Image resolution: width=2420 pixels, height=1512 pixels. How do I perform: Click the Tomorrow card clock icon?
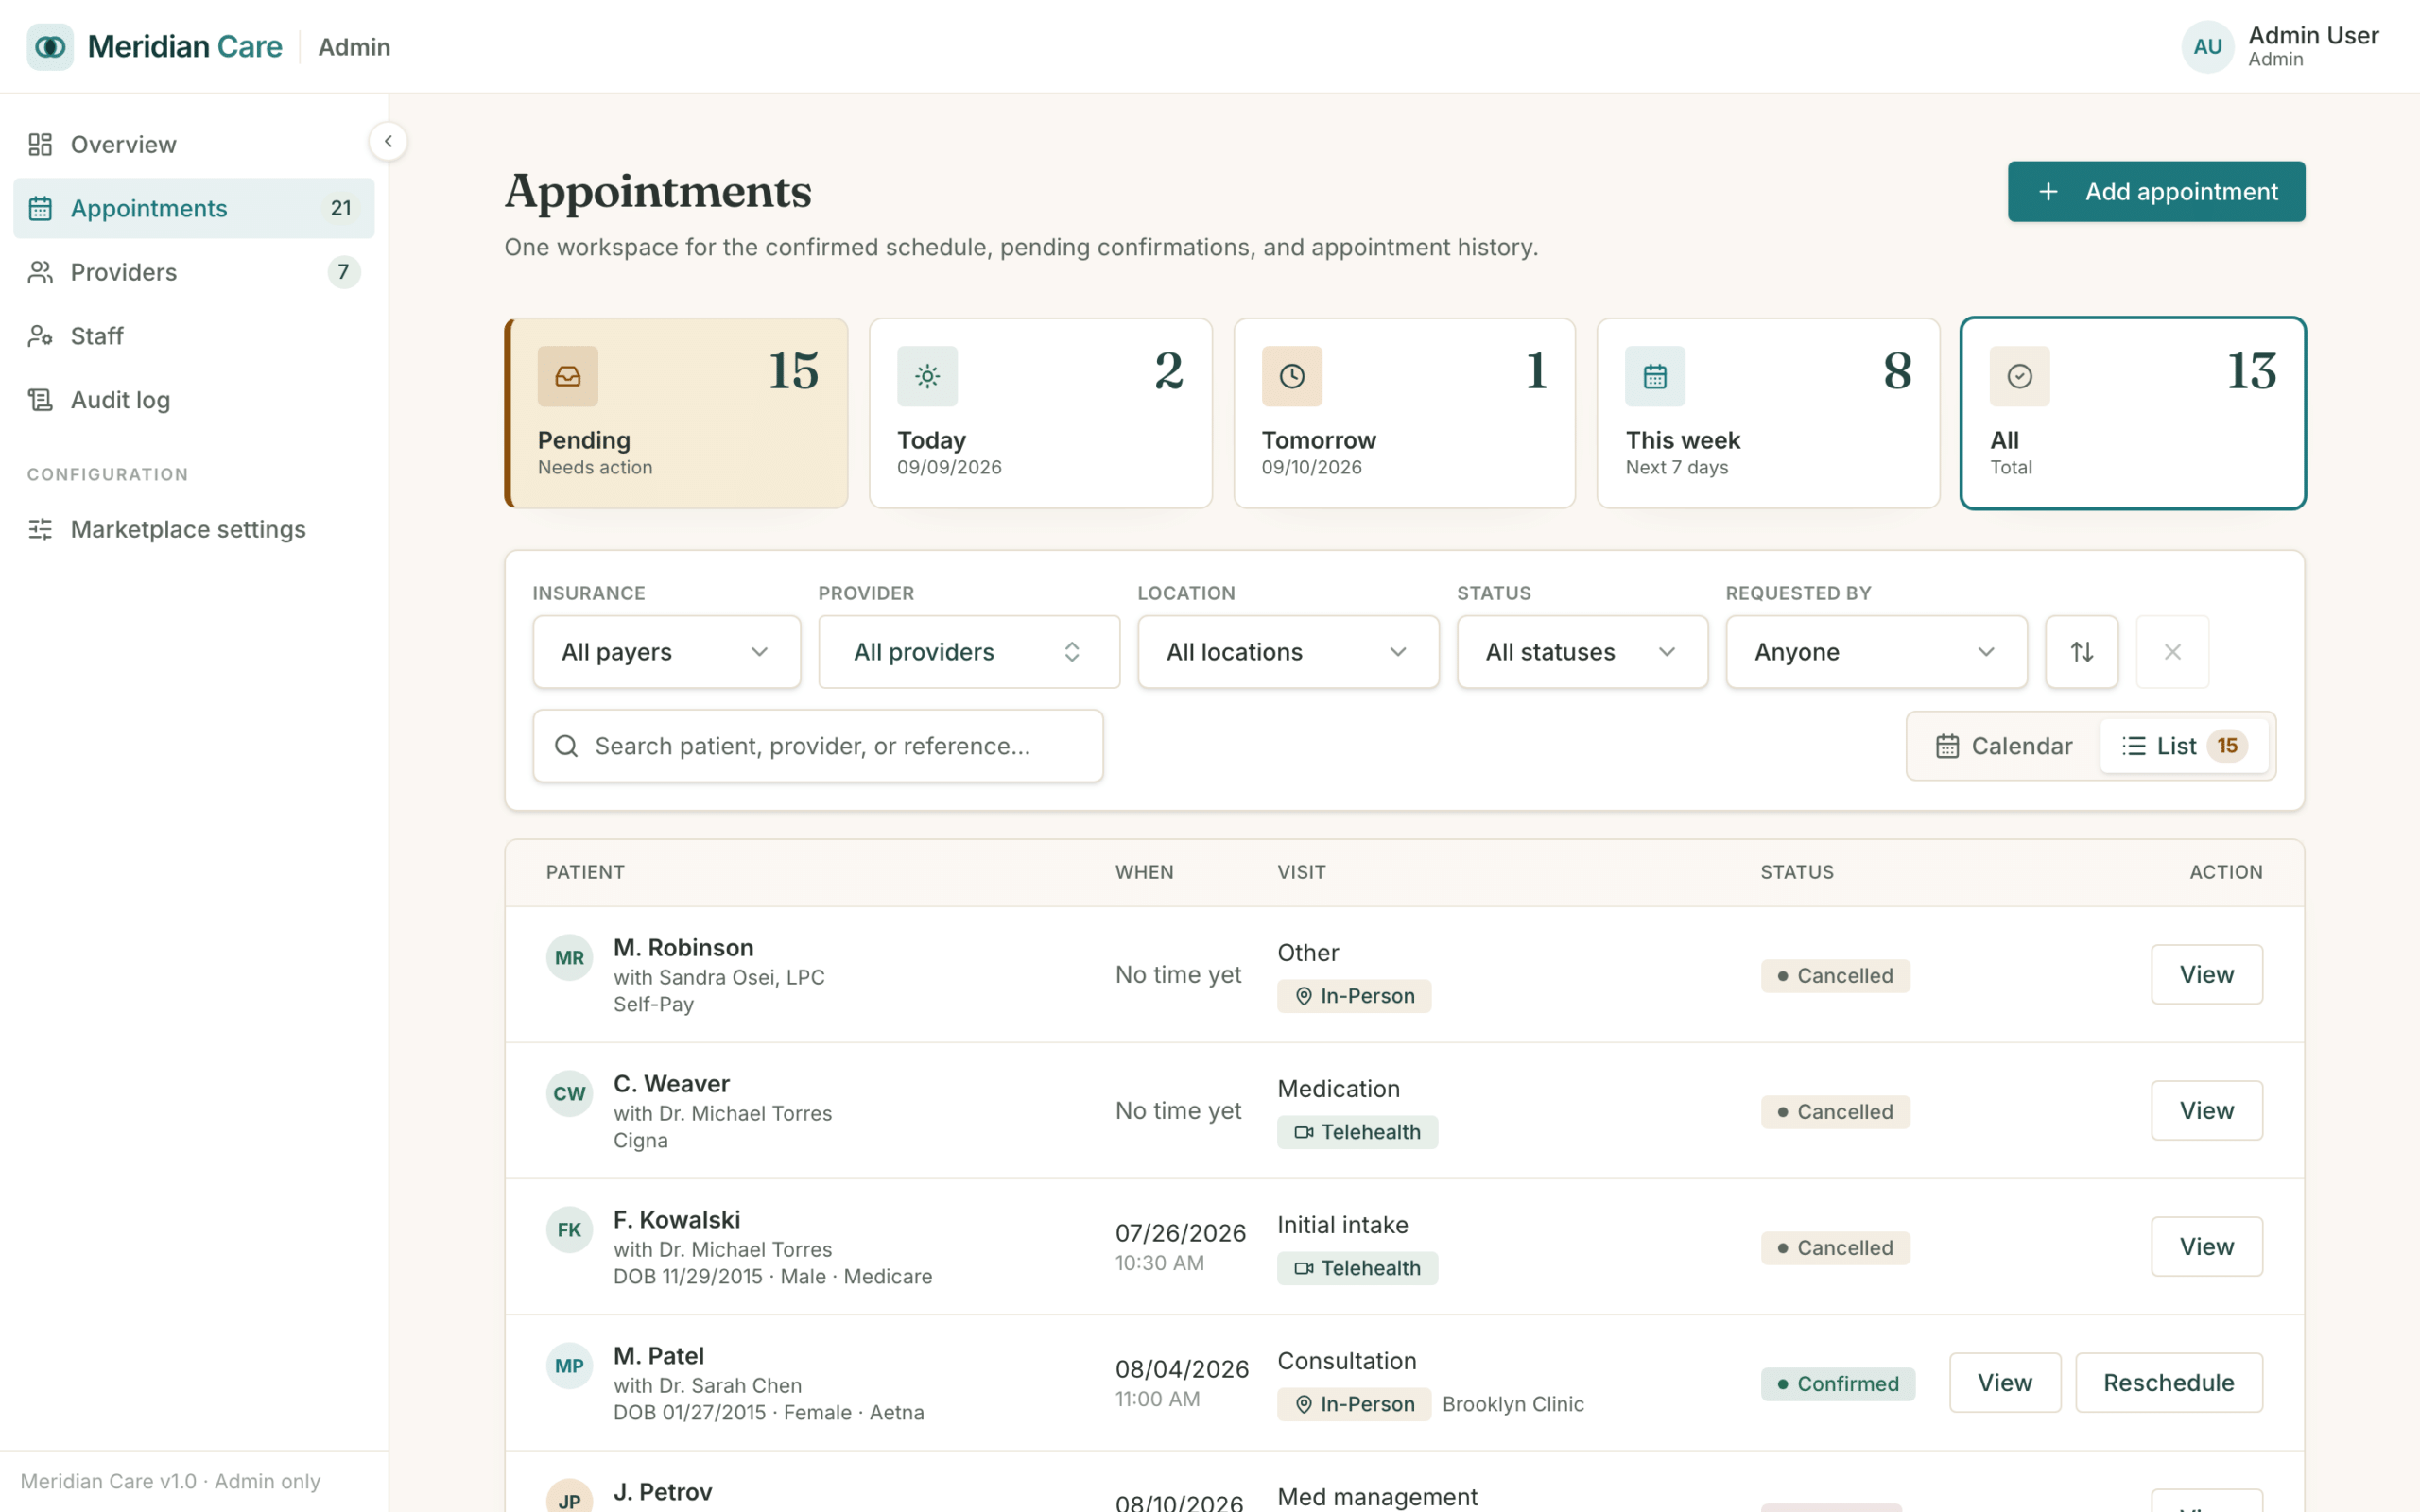coord(1292,376)
